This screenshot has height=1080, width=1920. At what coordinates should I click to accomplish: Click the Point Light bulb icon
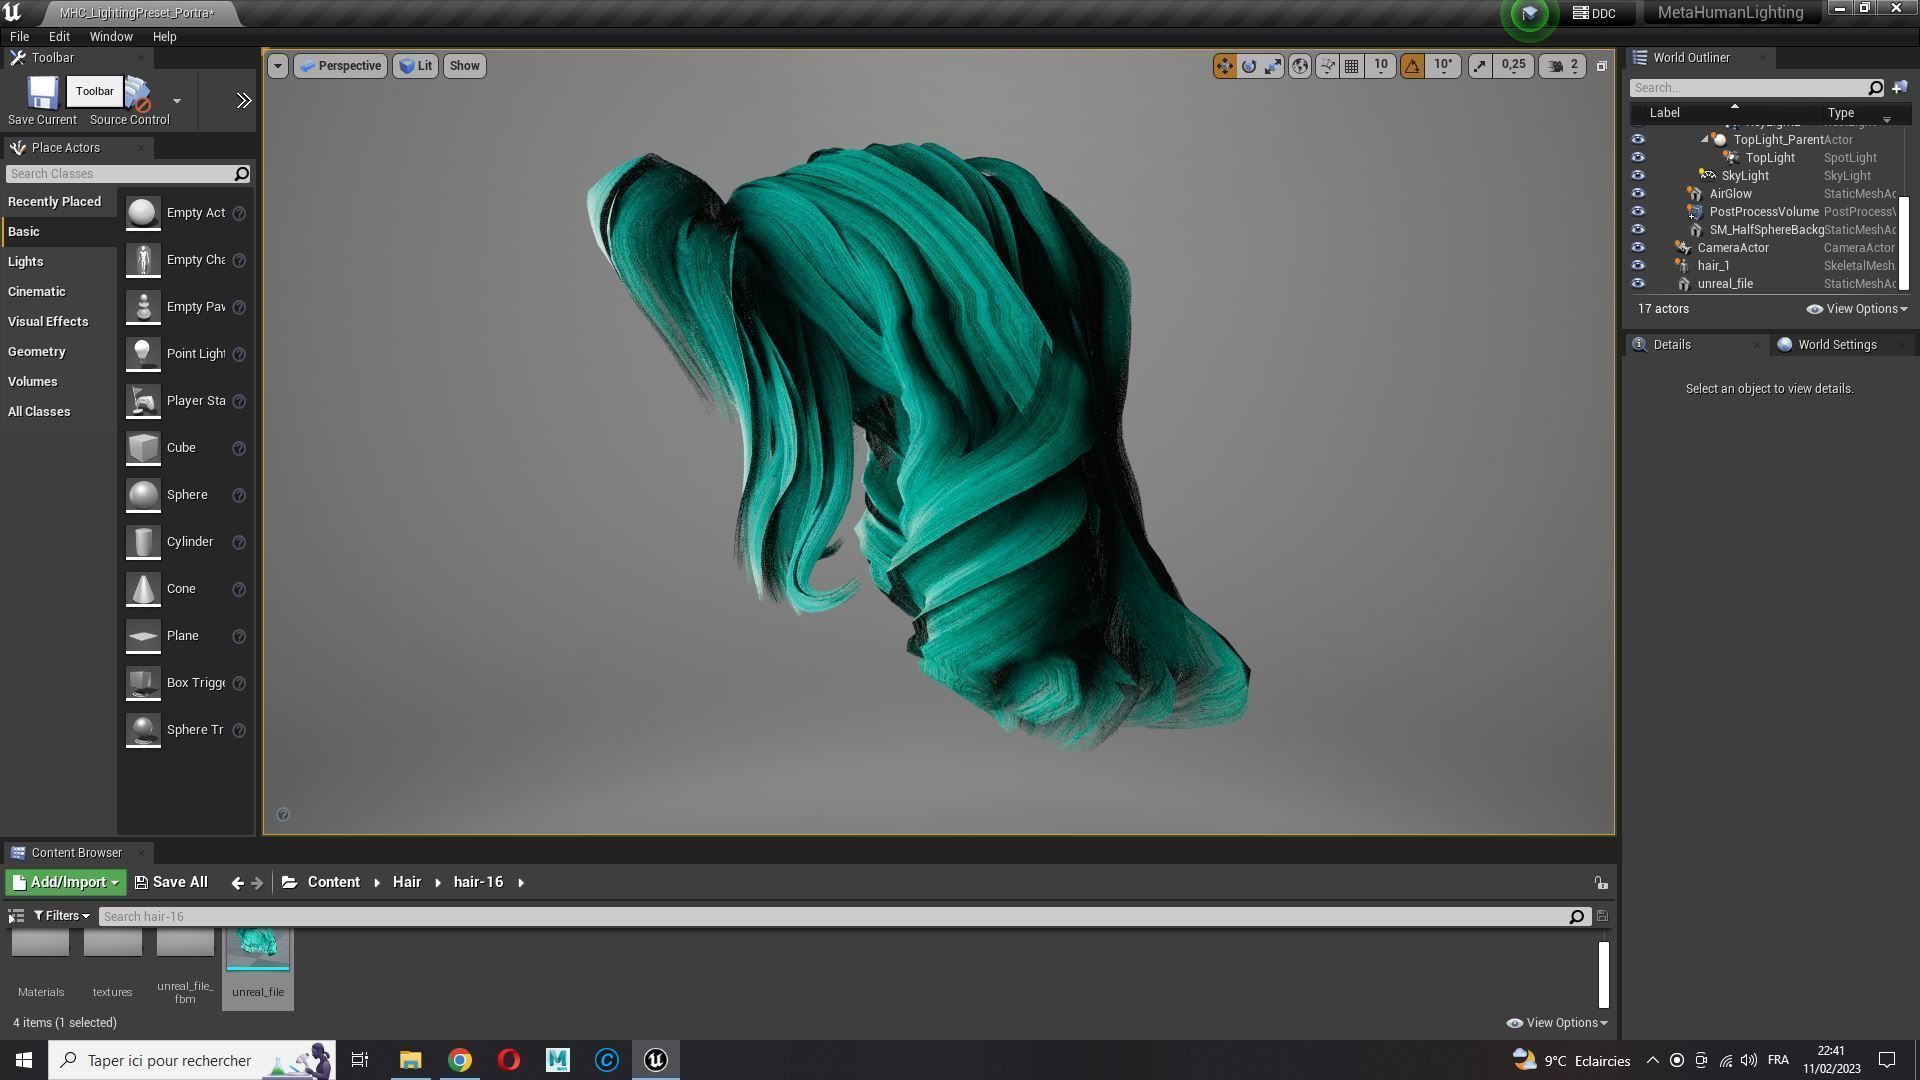click(143, 354)
